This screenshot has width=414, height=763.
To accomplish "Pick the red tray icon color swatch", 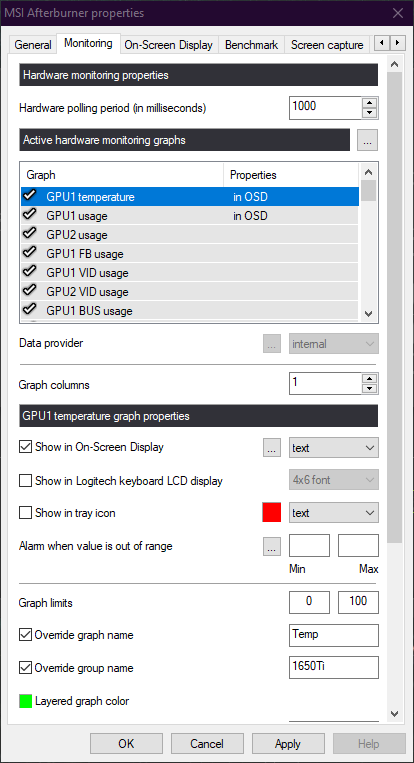I will click(x=272, y=513).
